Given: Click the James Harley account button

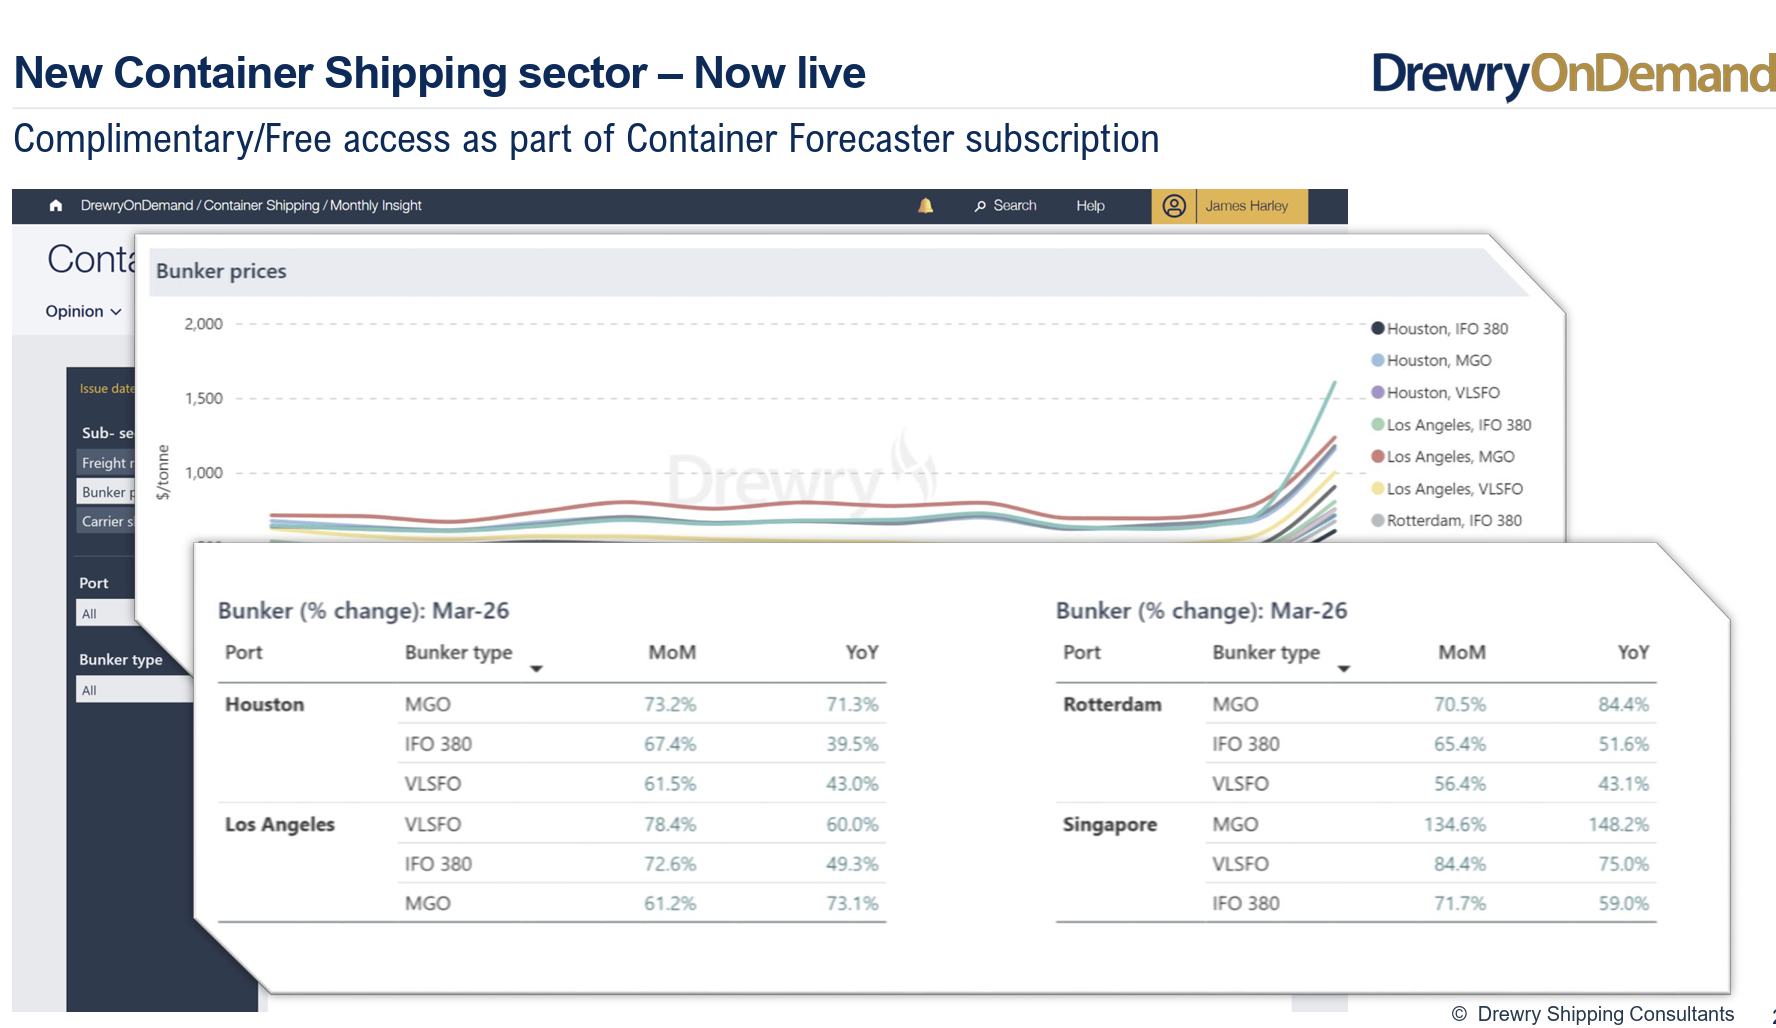Looking at the screenshot, I should (x=1246, y=206).
